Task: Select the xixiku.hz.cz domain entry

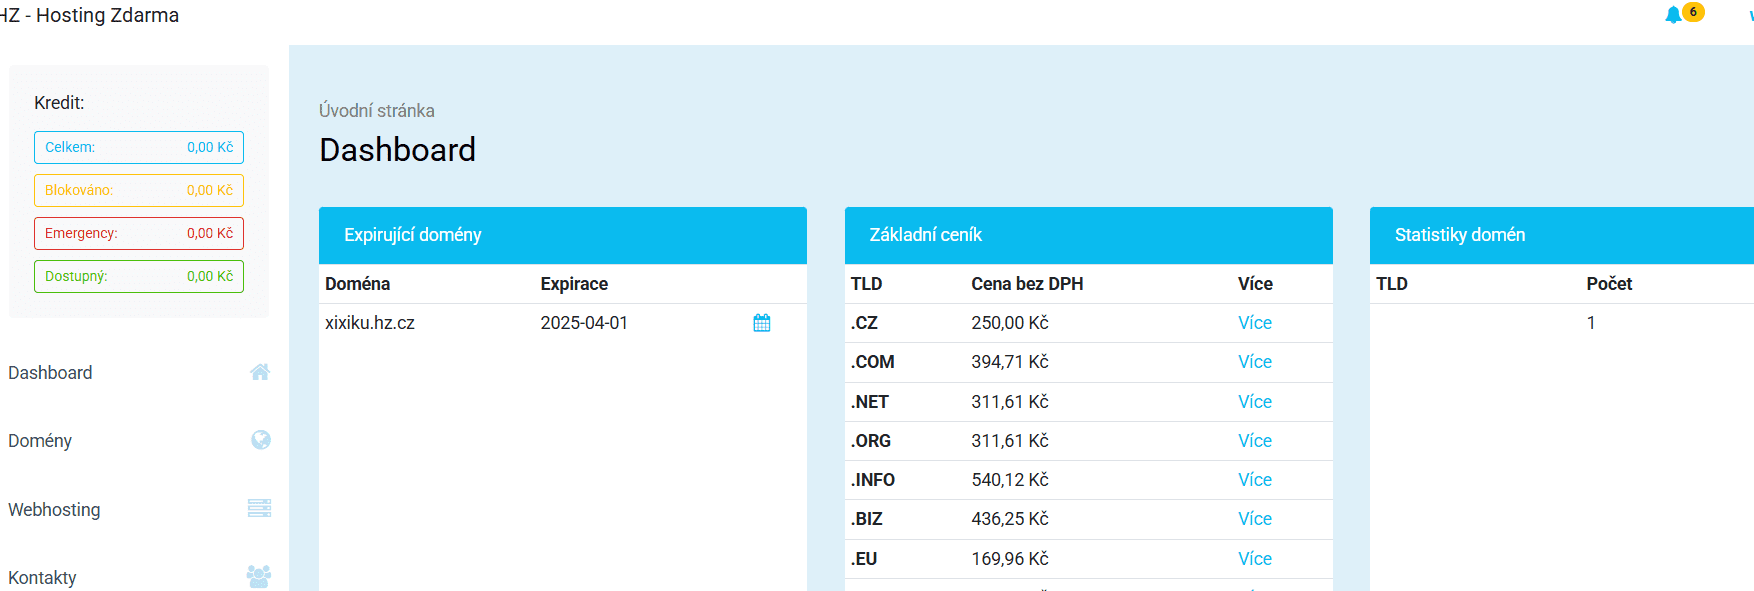Action: click(x=370, y=323)
